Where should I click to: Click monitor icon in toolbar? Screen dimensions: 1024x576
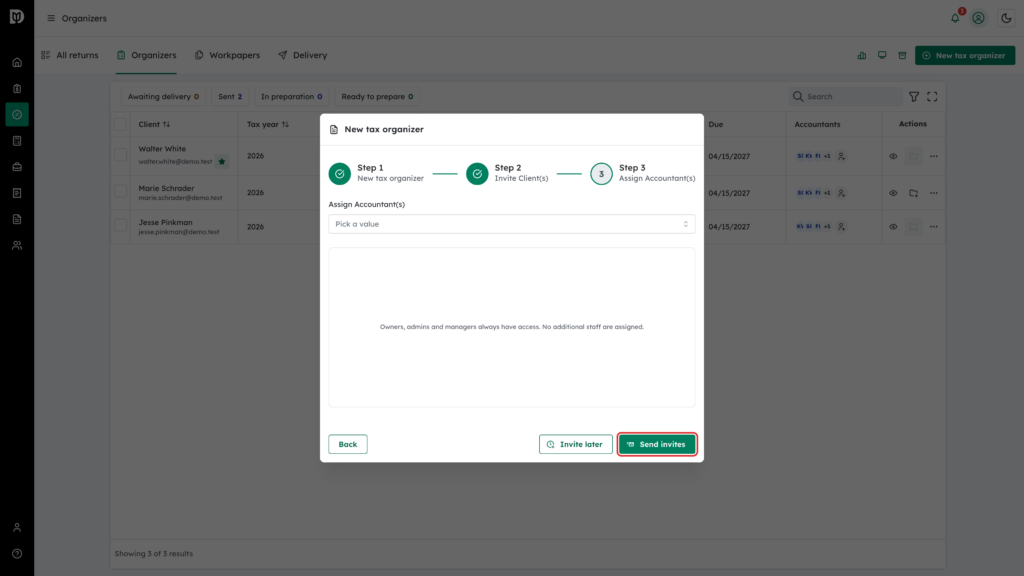882,56
